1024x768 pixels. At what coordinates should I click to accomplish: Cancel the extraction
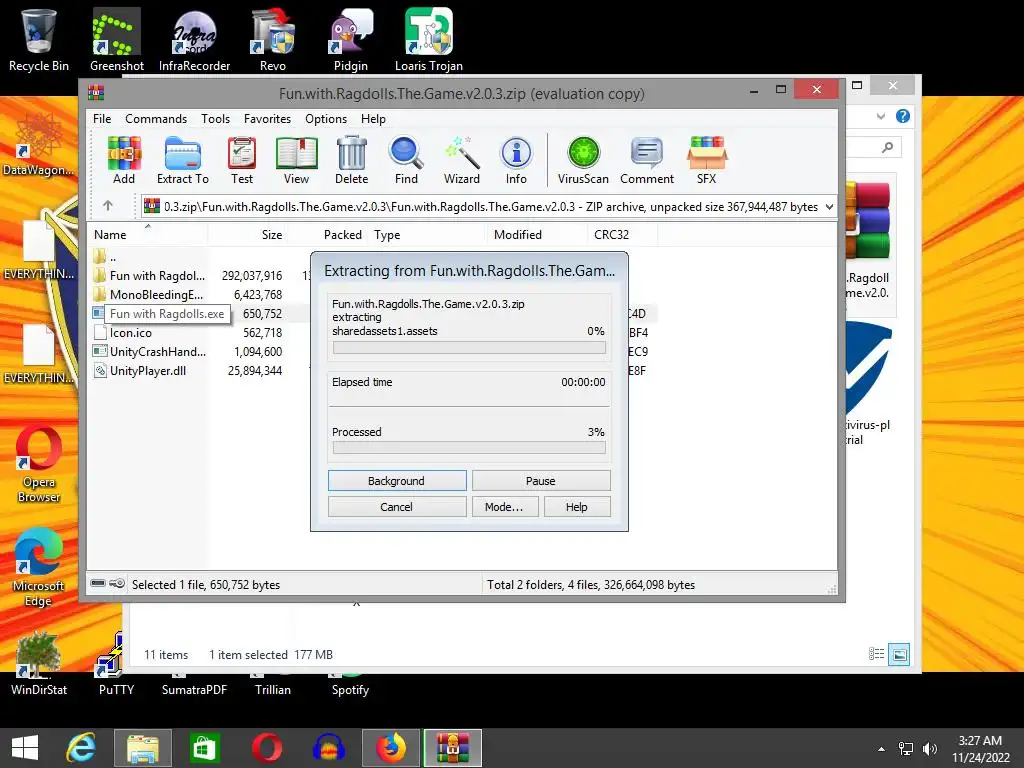click(x=396, y=507)
